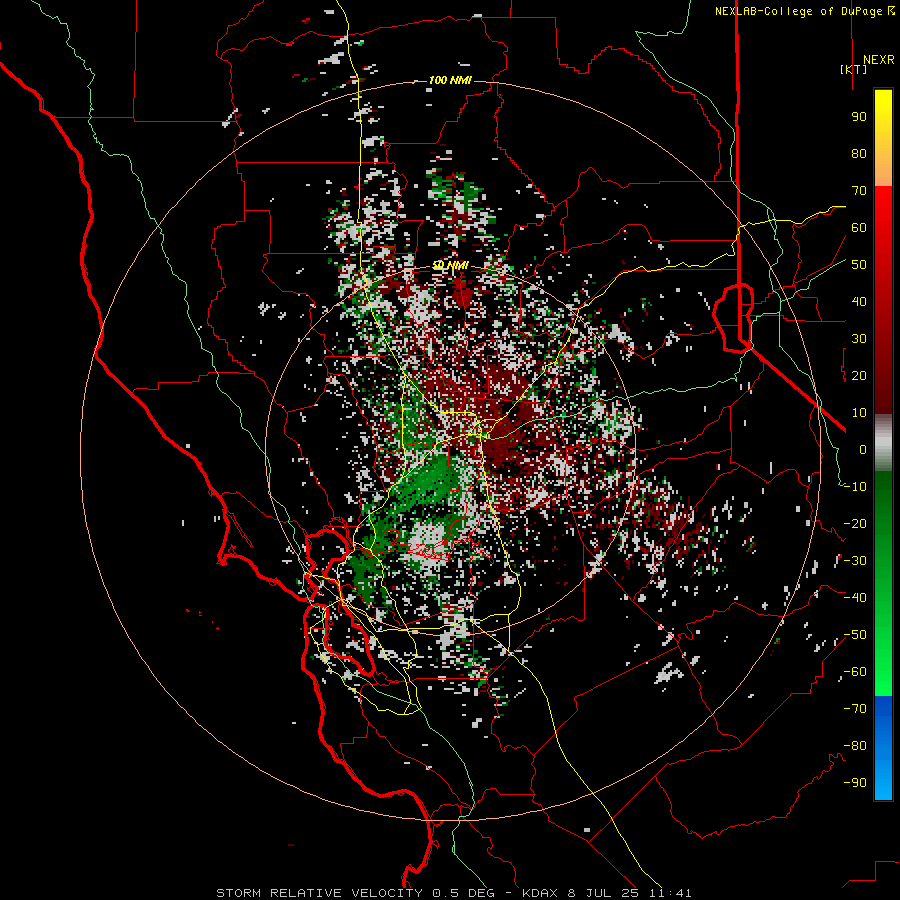This screenshot has height=900, width=900.
Task: Click the 11:41 timestamp in caption
Action: tap(670, 893)
